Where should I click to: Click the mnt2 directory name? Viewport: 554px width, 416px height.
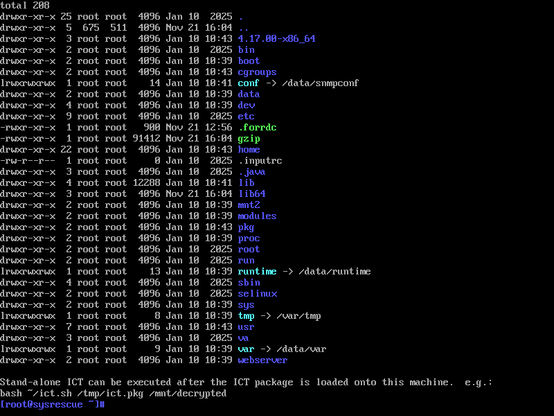point(249,205)
